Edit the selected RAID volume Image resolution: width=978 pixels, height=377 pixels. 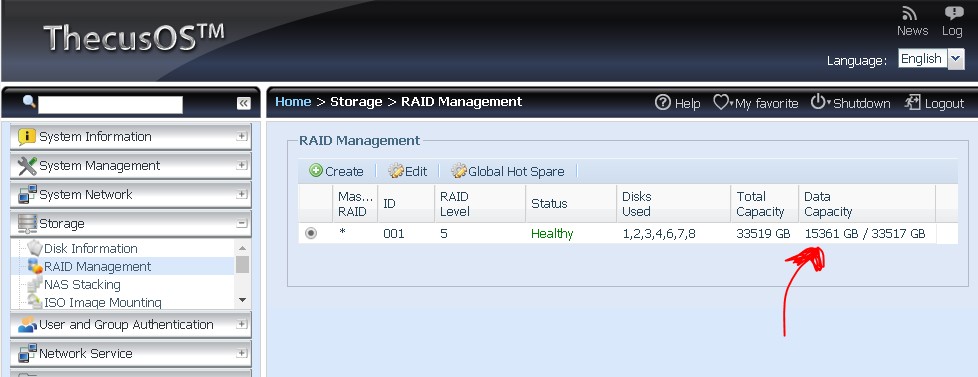tap(407, 171)
